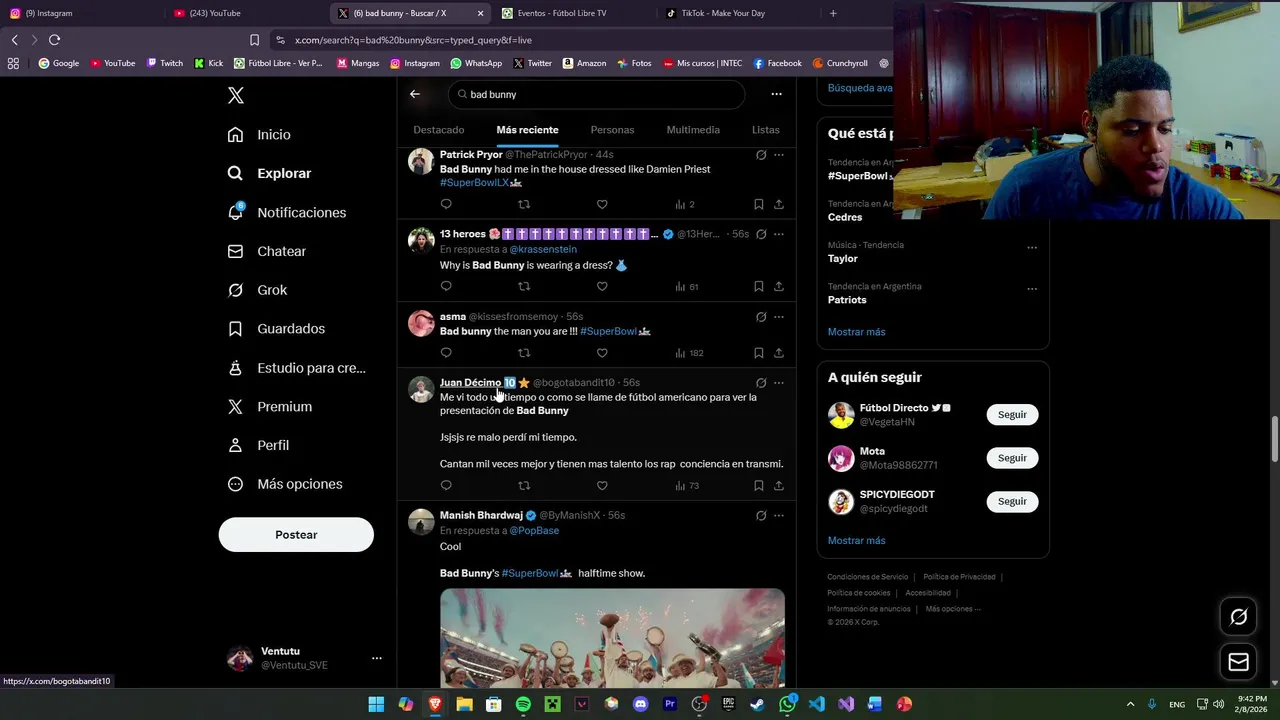This screenshot has width=1280, height=720.
Task: Open Explorar in sidebar
Action: point(269,173)
